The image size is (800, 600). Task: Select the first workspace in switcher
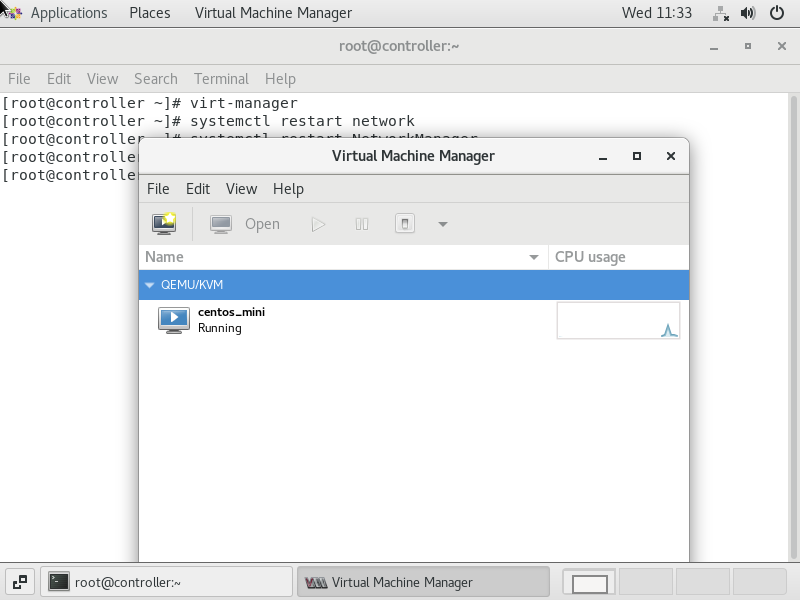590,582
